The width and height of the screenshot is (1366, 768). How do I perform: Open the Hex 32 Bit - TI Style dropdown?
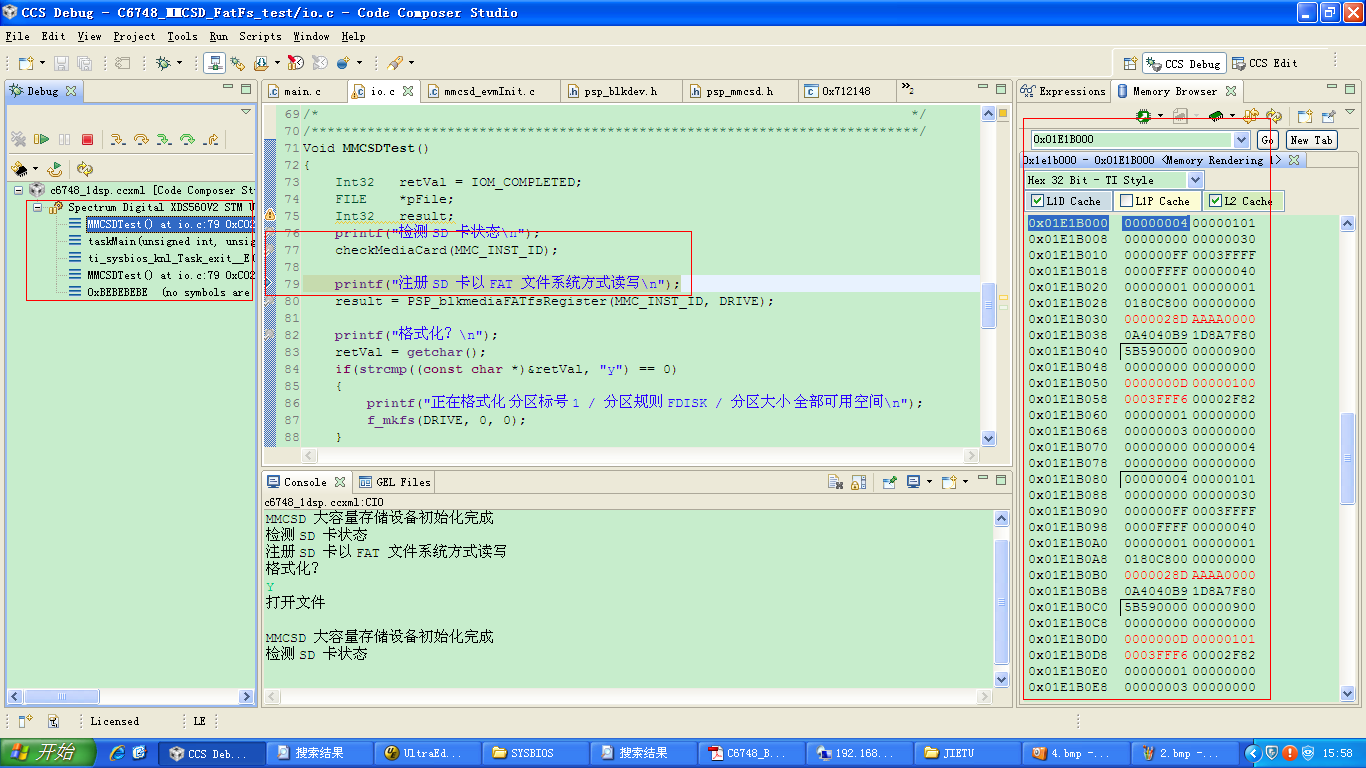(x=1195, y=180)
